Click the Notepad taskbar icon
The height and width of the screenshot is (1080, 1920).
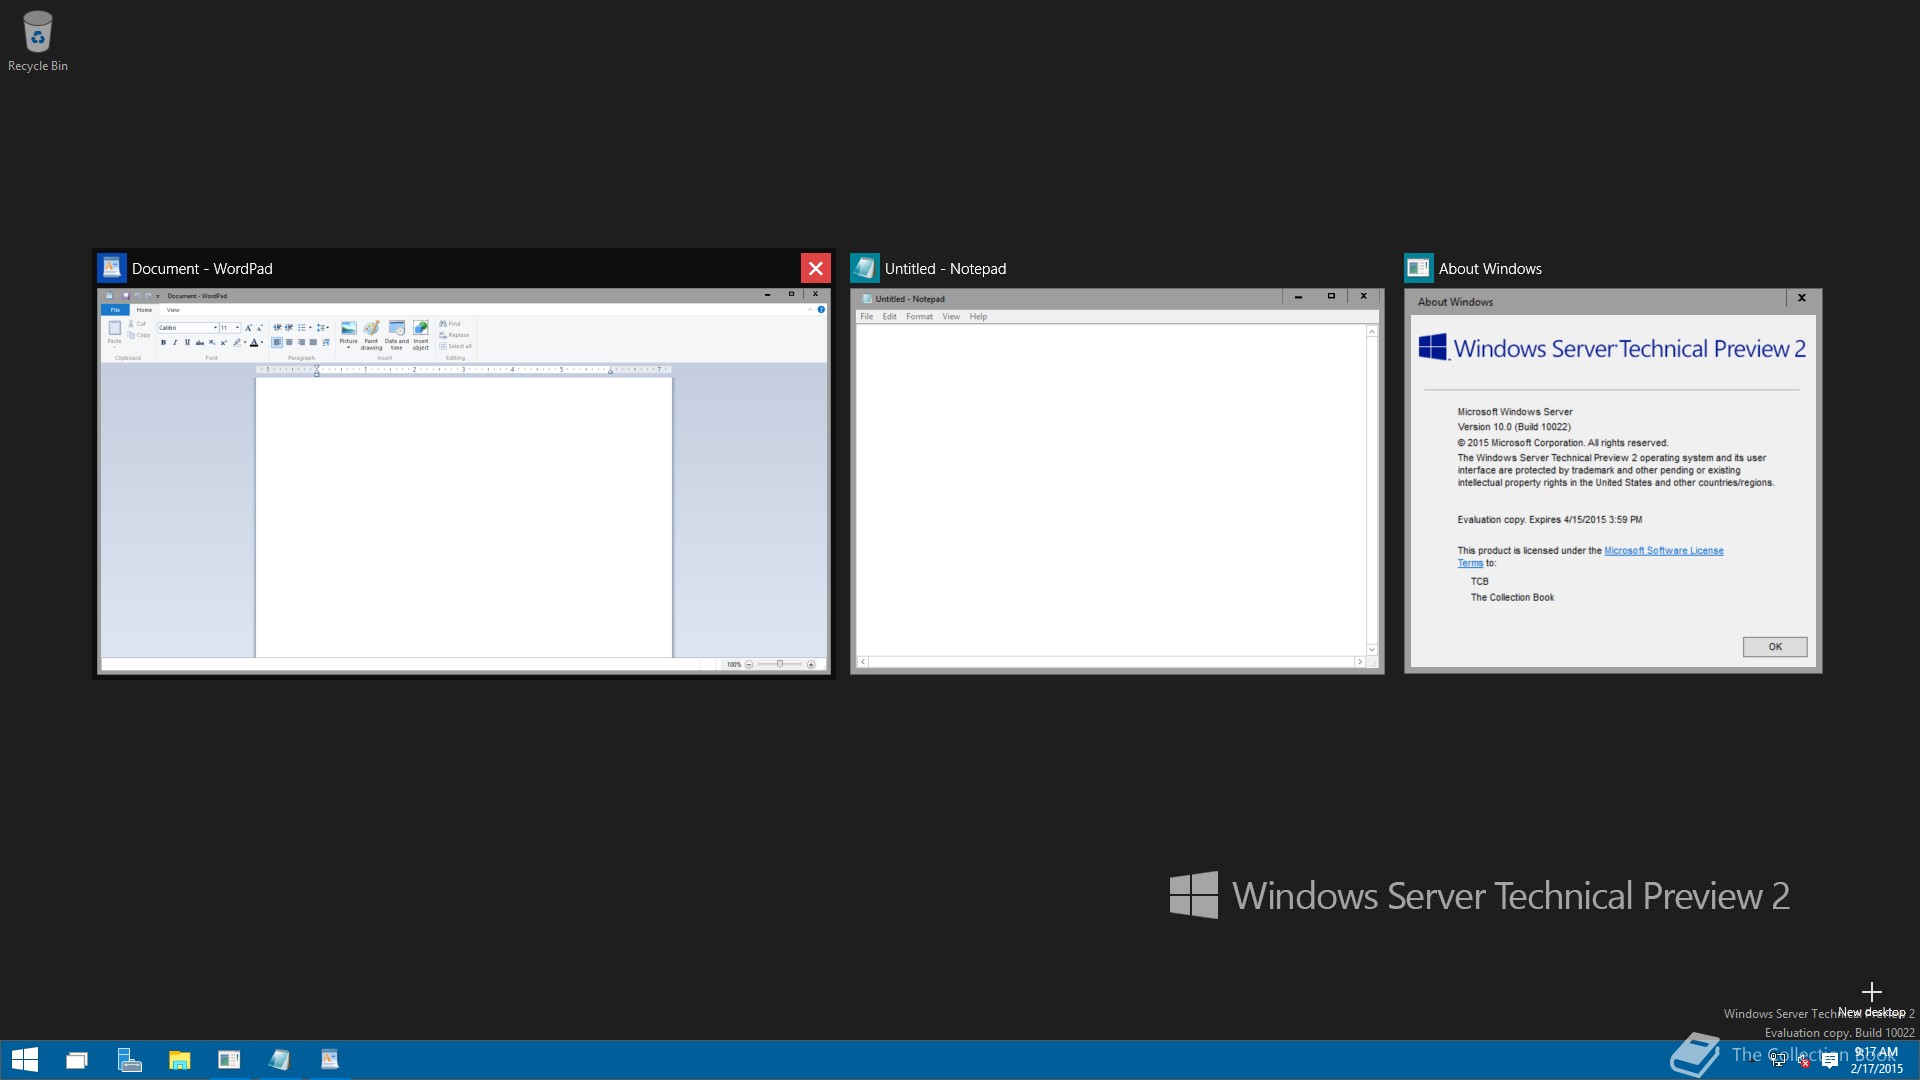279,1060
